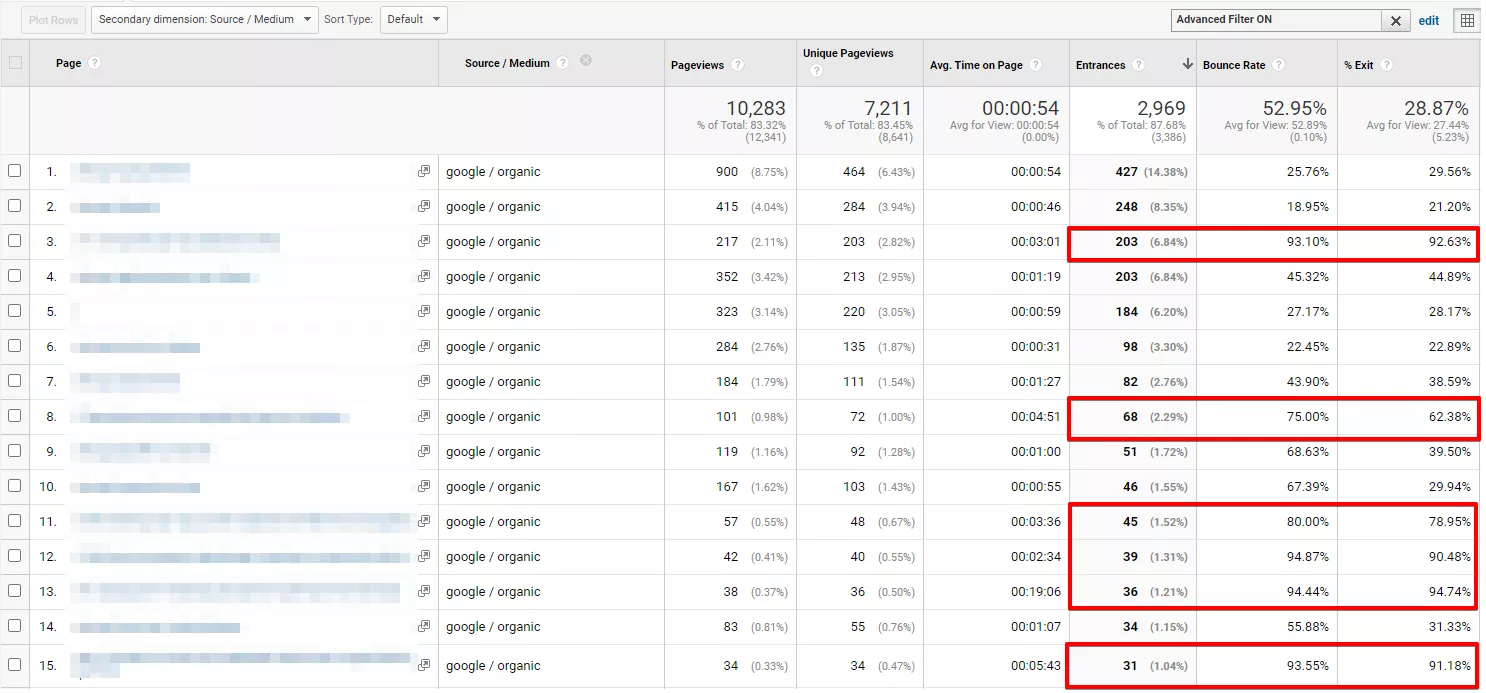
Task: Open row 1 page in new window icon
Action: click(424, 171)
